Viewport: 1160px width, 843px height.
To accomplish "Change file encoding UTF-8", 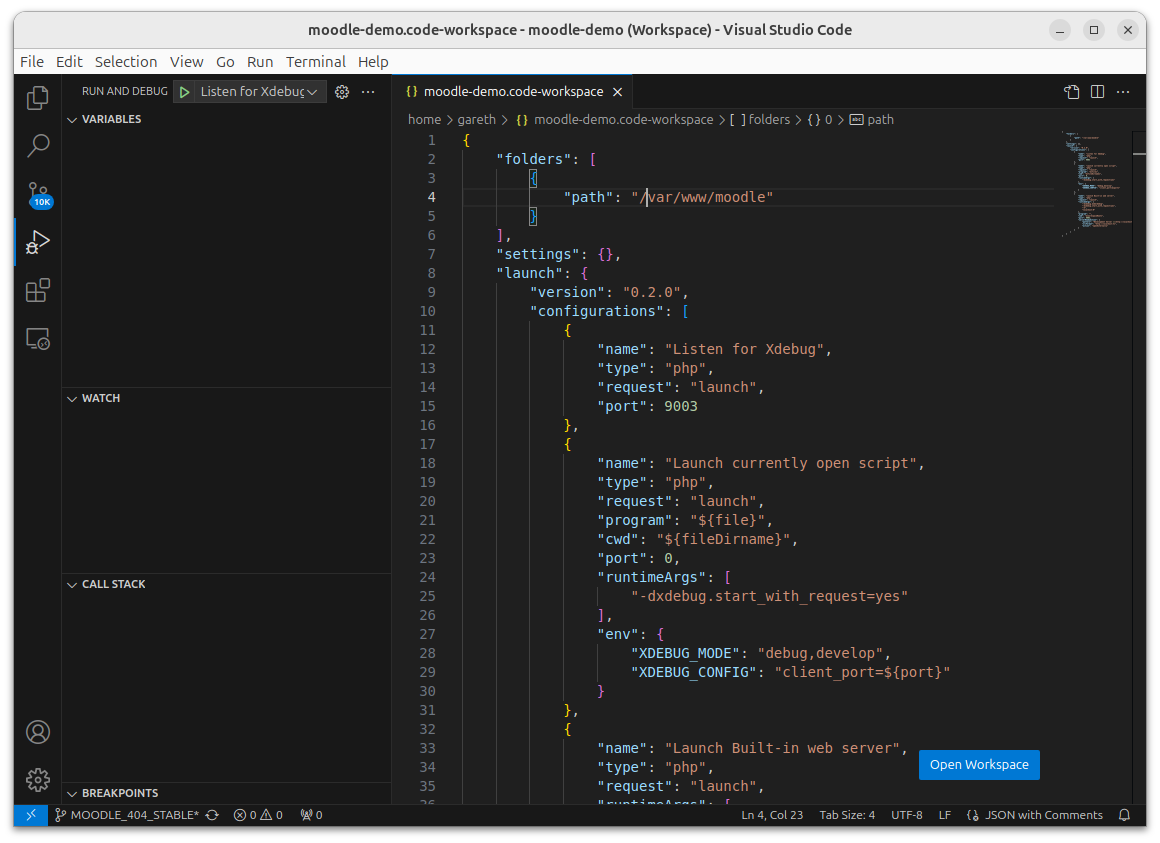I will 906,815.
